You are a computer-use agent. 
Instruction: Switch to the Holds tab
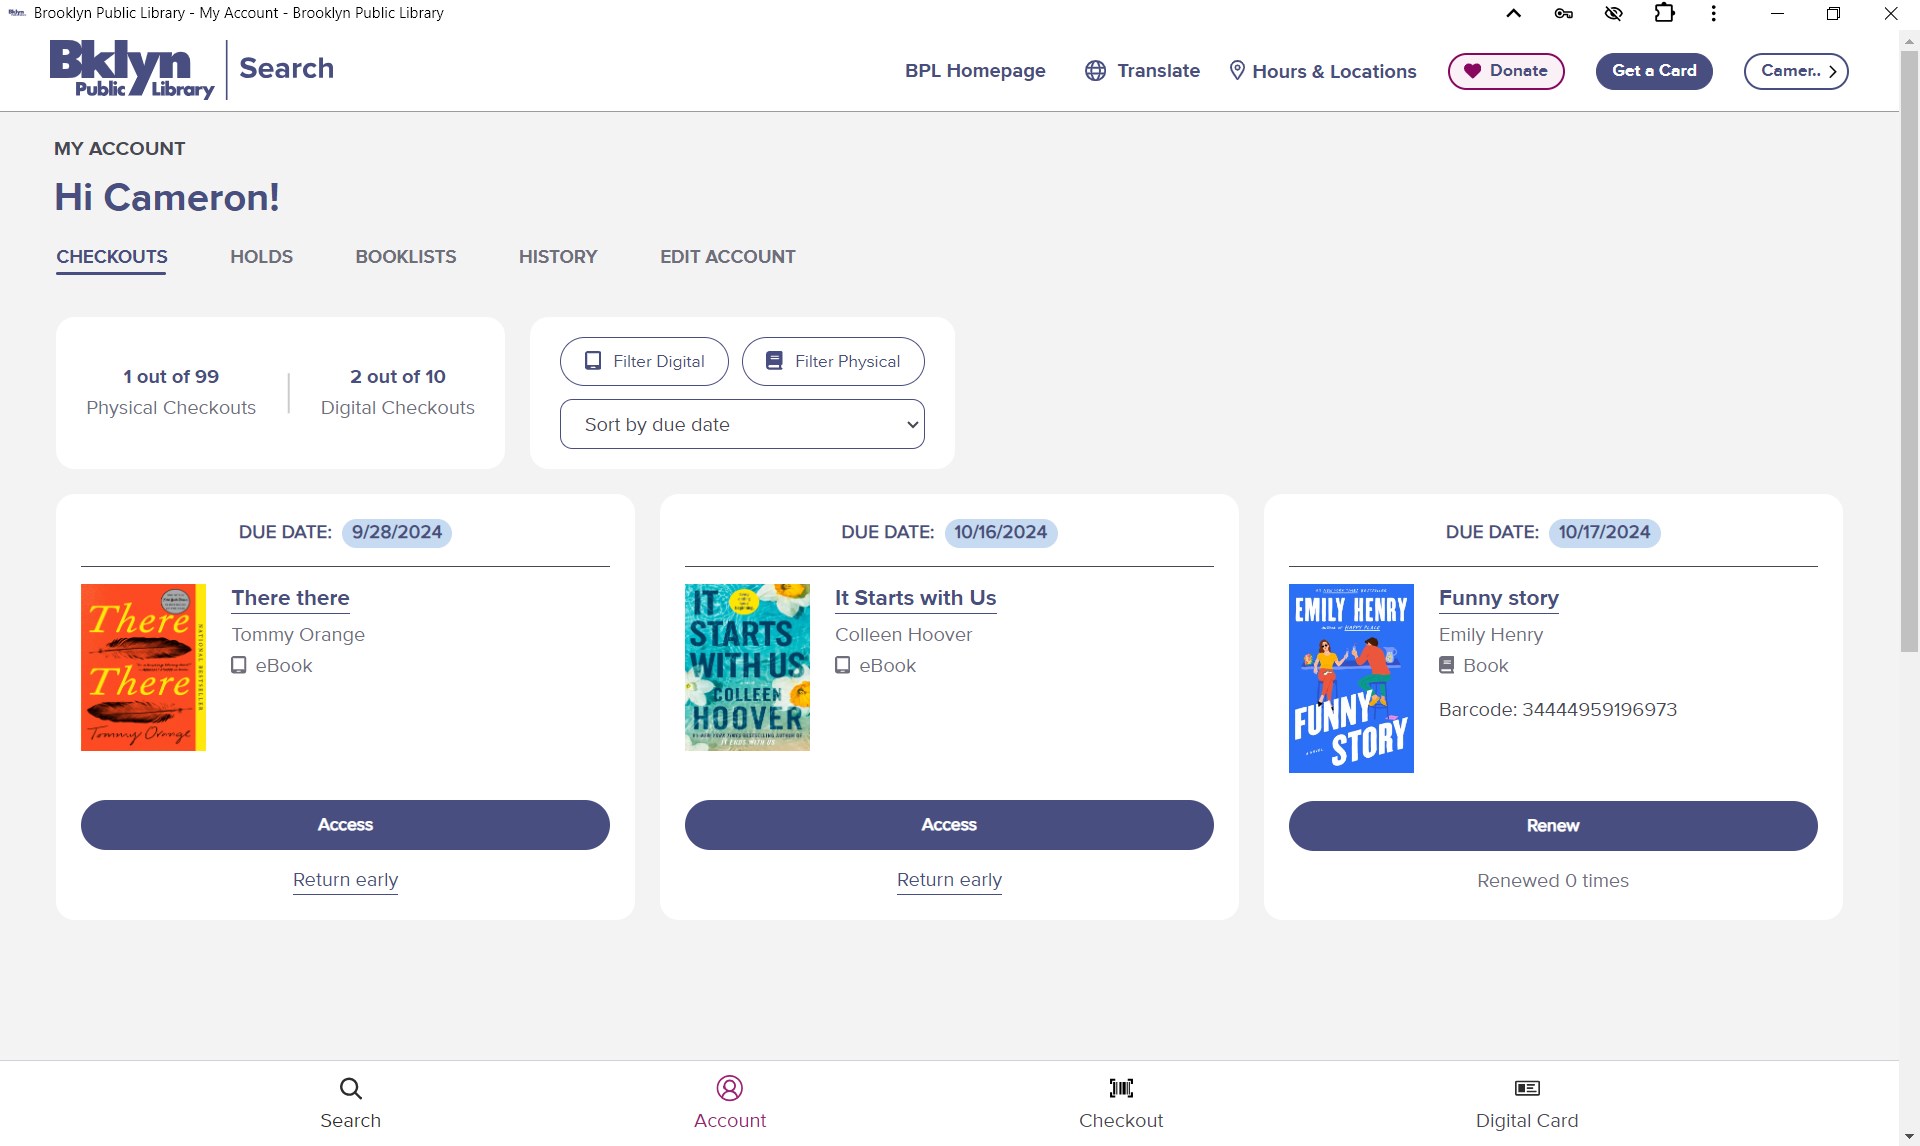pyautogui.click(x=261, y=257)
